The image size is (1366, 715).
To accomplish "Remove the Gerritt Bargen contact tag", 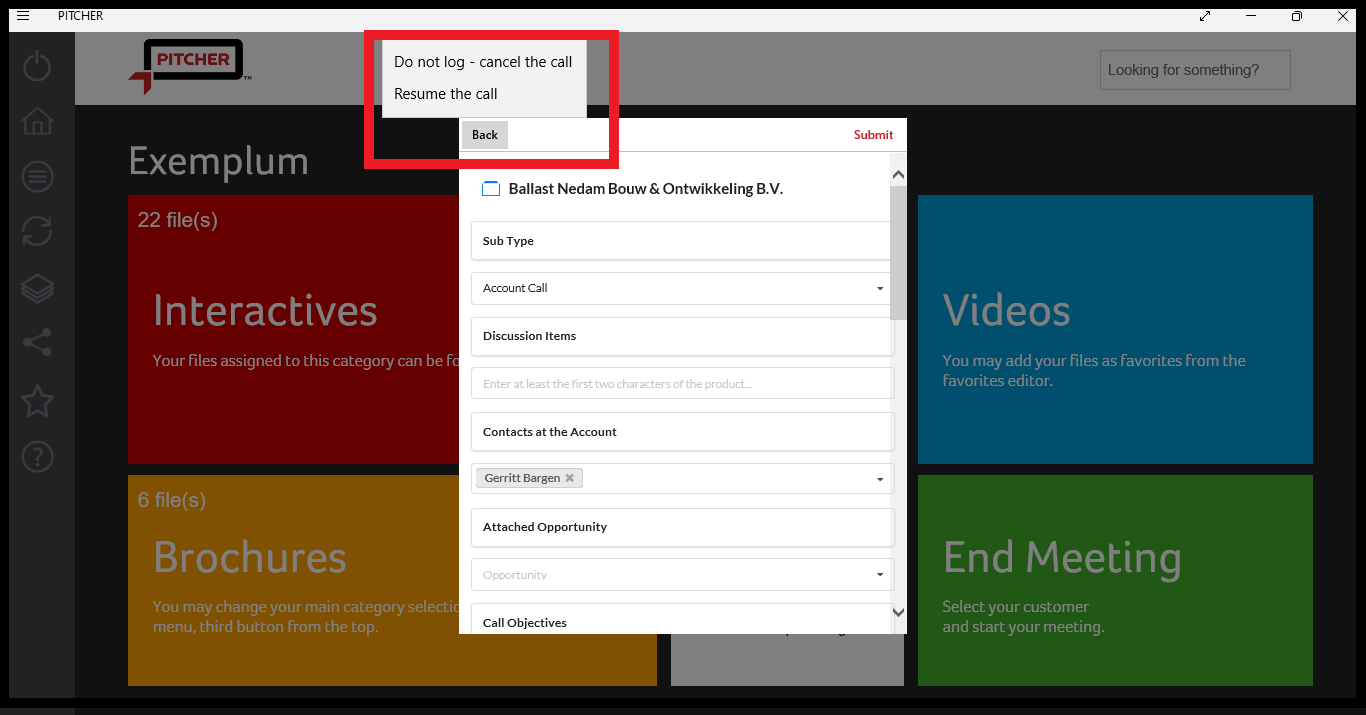I will pos(569,478).
